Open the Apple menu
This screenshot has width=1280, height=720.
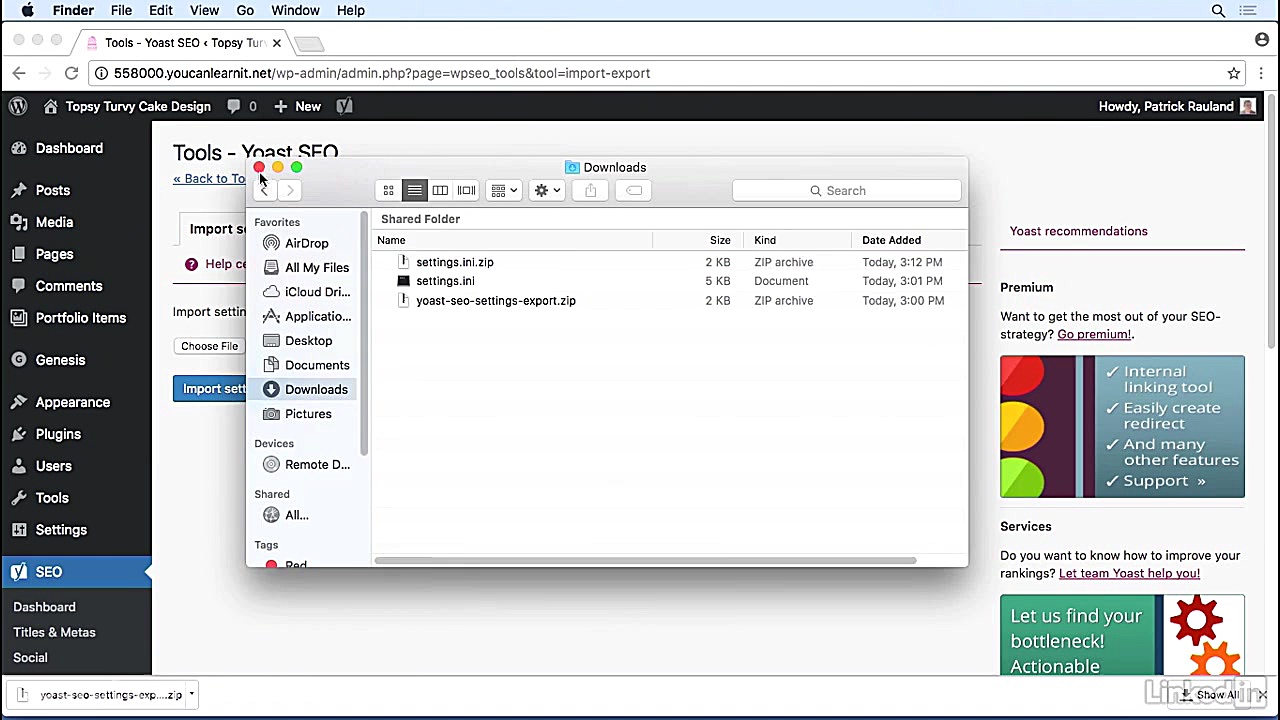tap(28, 10)
